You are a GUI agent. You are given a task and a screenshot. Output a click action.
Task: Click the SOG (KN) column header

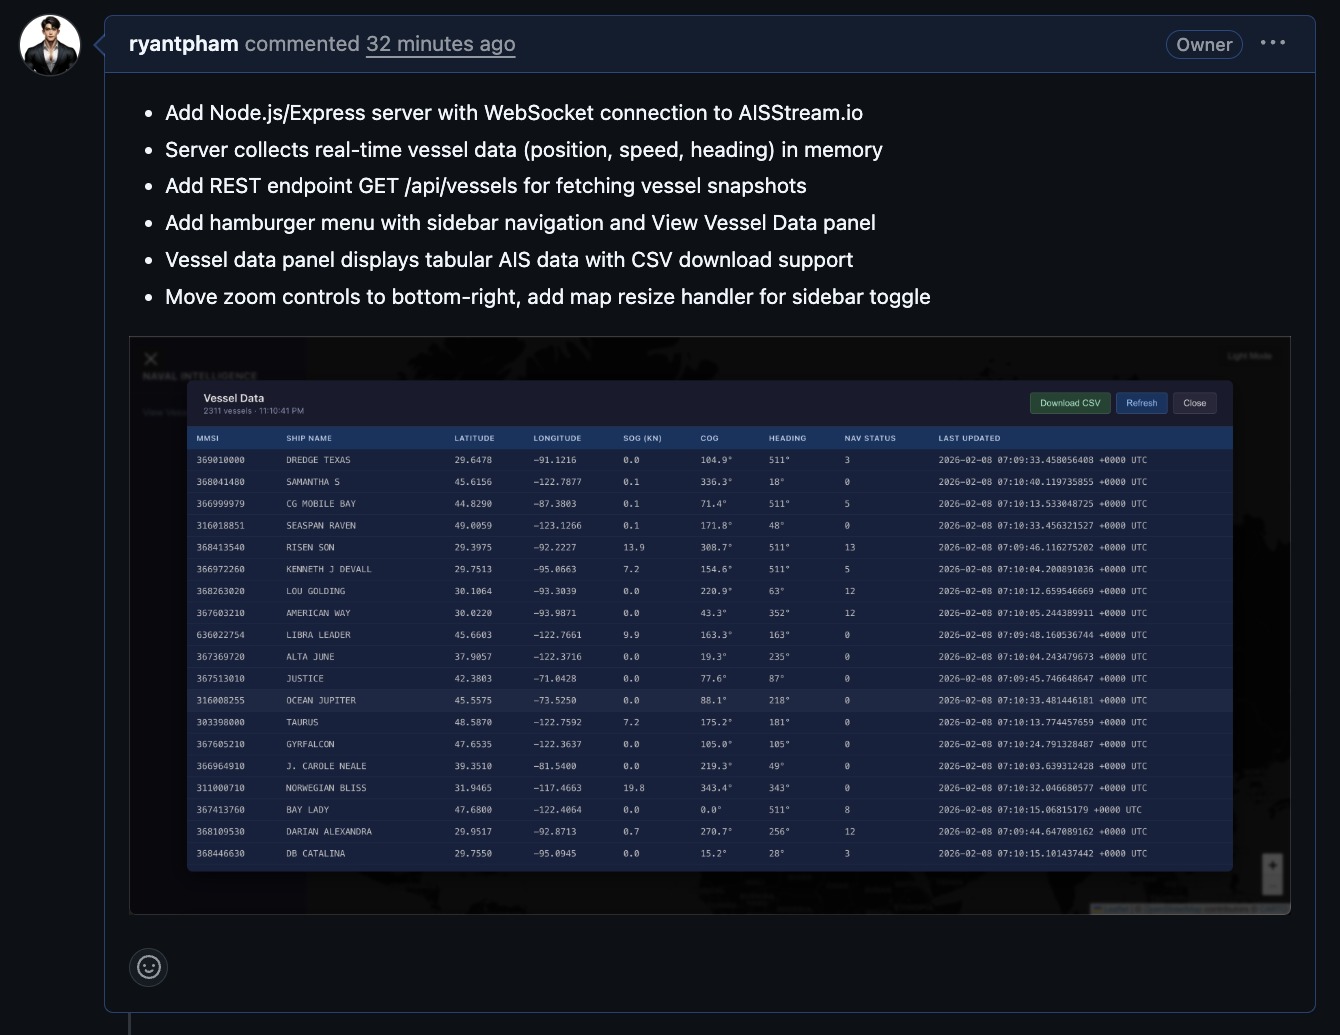tap(642, 438)
